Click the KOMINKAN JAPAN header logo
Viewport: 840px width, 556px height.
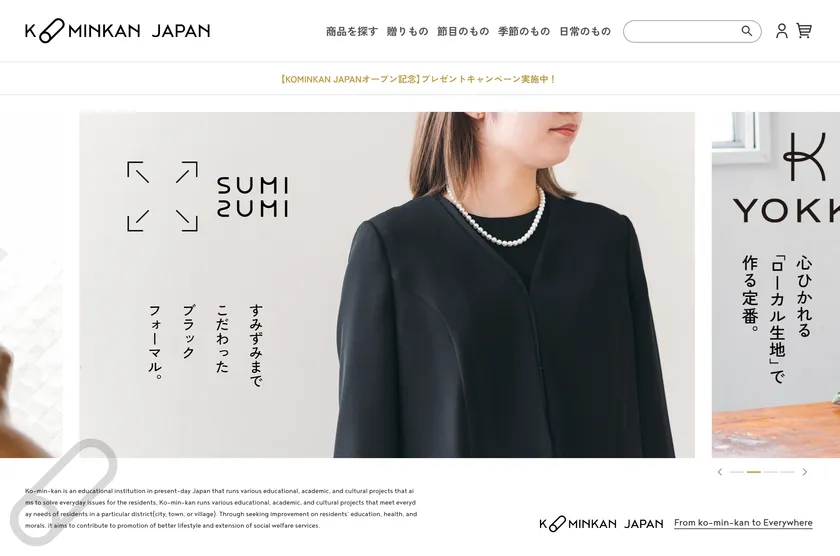click(x=117, y=31)
